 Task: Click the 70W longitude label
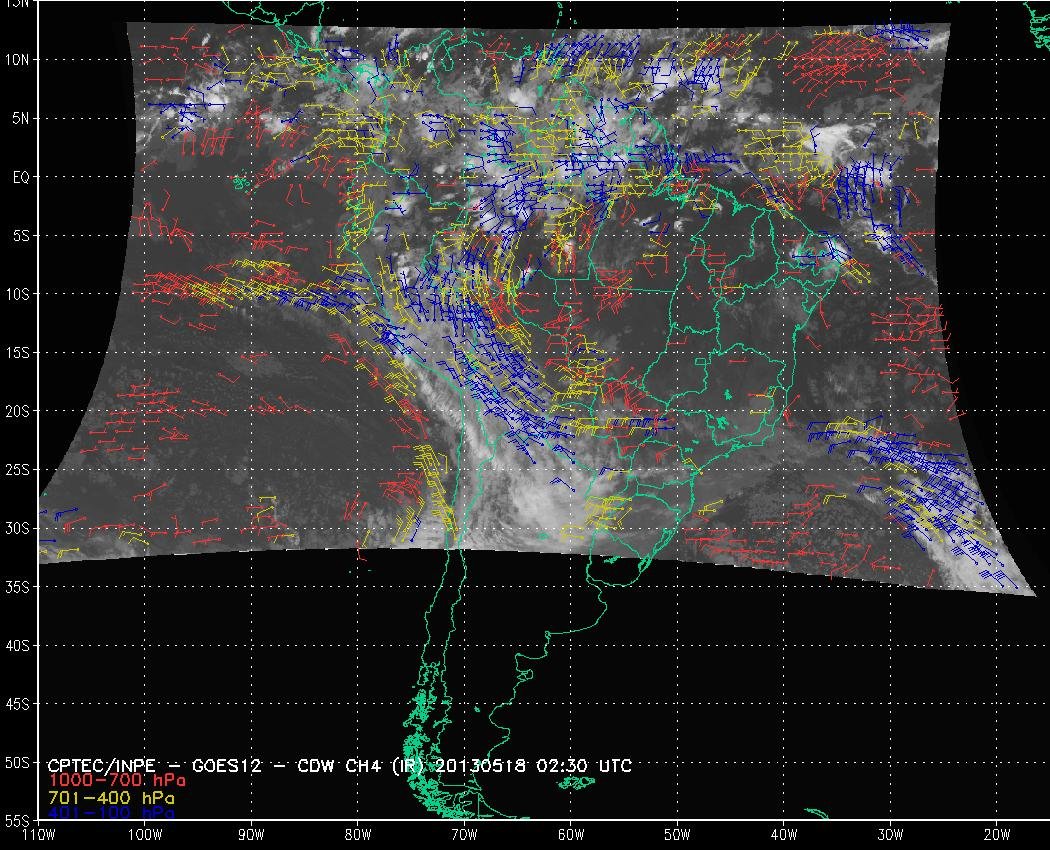(x=465, y=835)
